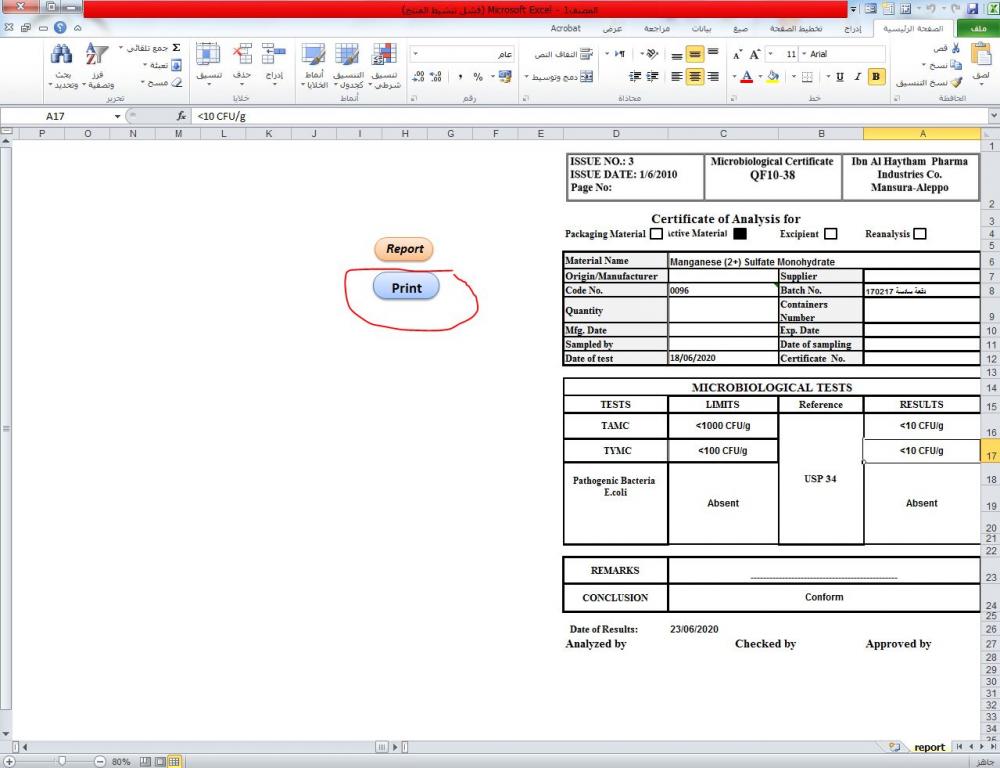Open the Acrobat ribbon tab

[567, 29]
